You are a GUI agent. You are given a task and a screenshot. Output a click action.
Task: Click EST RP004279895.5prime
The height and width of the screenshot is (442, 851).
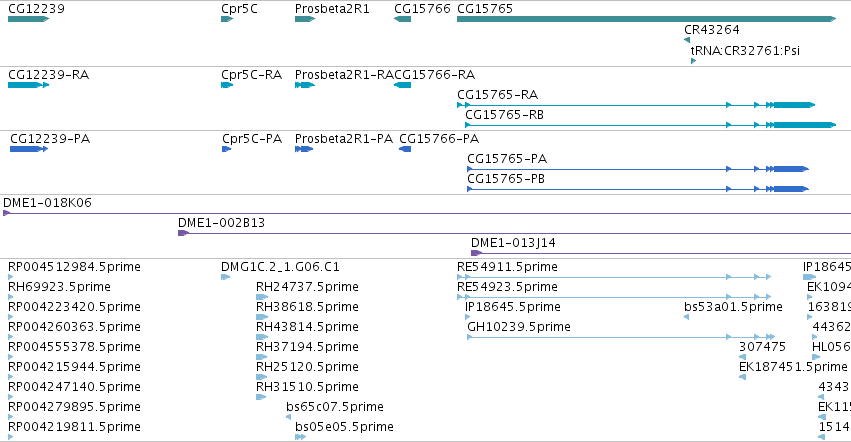[x=74, y=407]
